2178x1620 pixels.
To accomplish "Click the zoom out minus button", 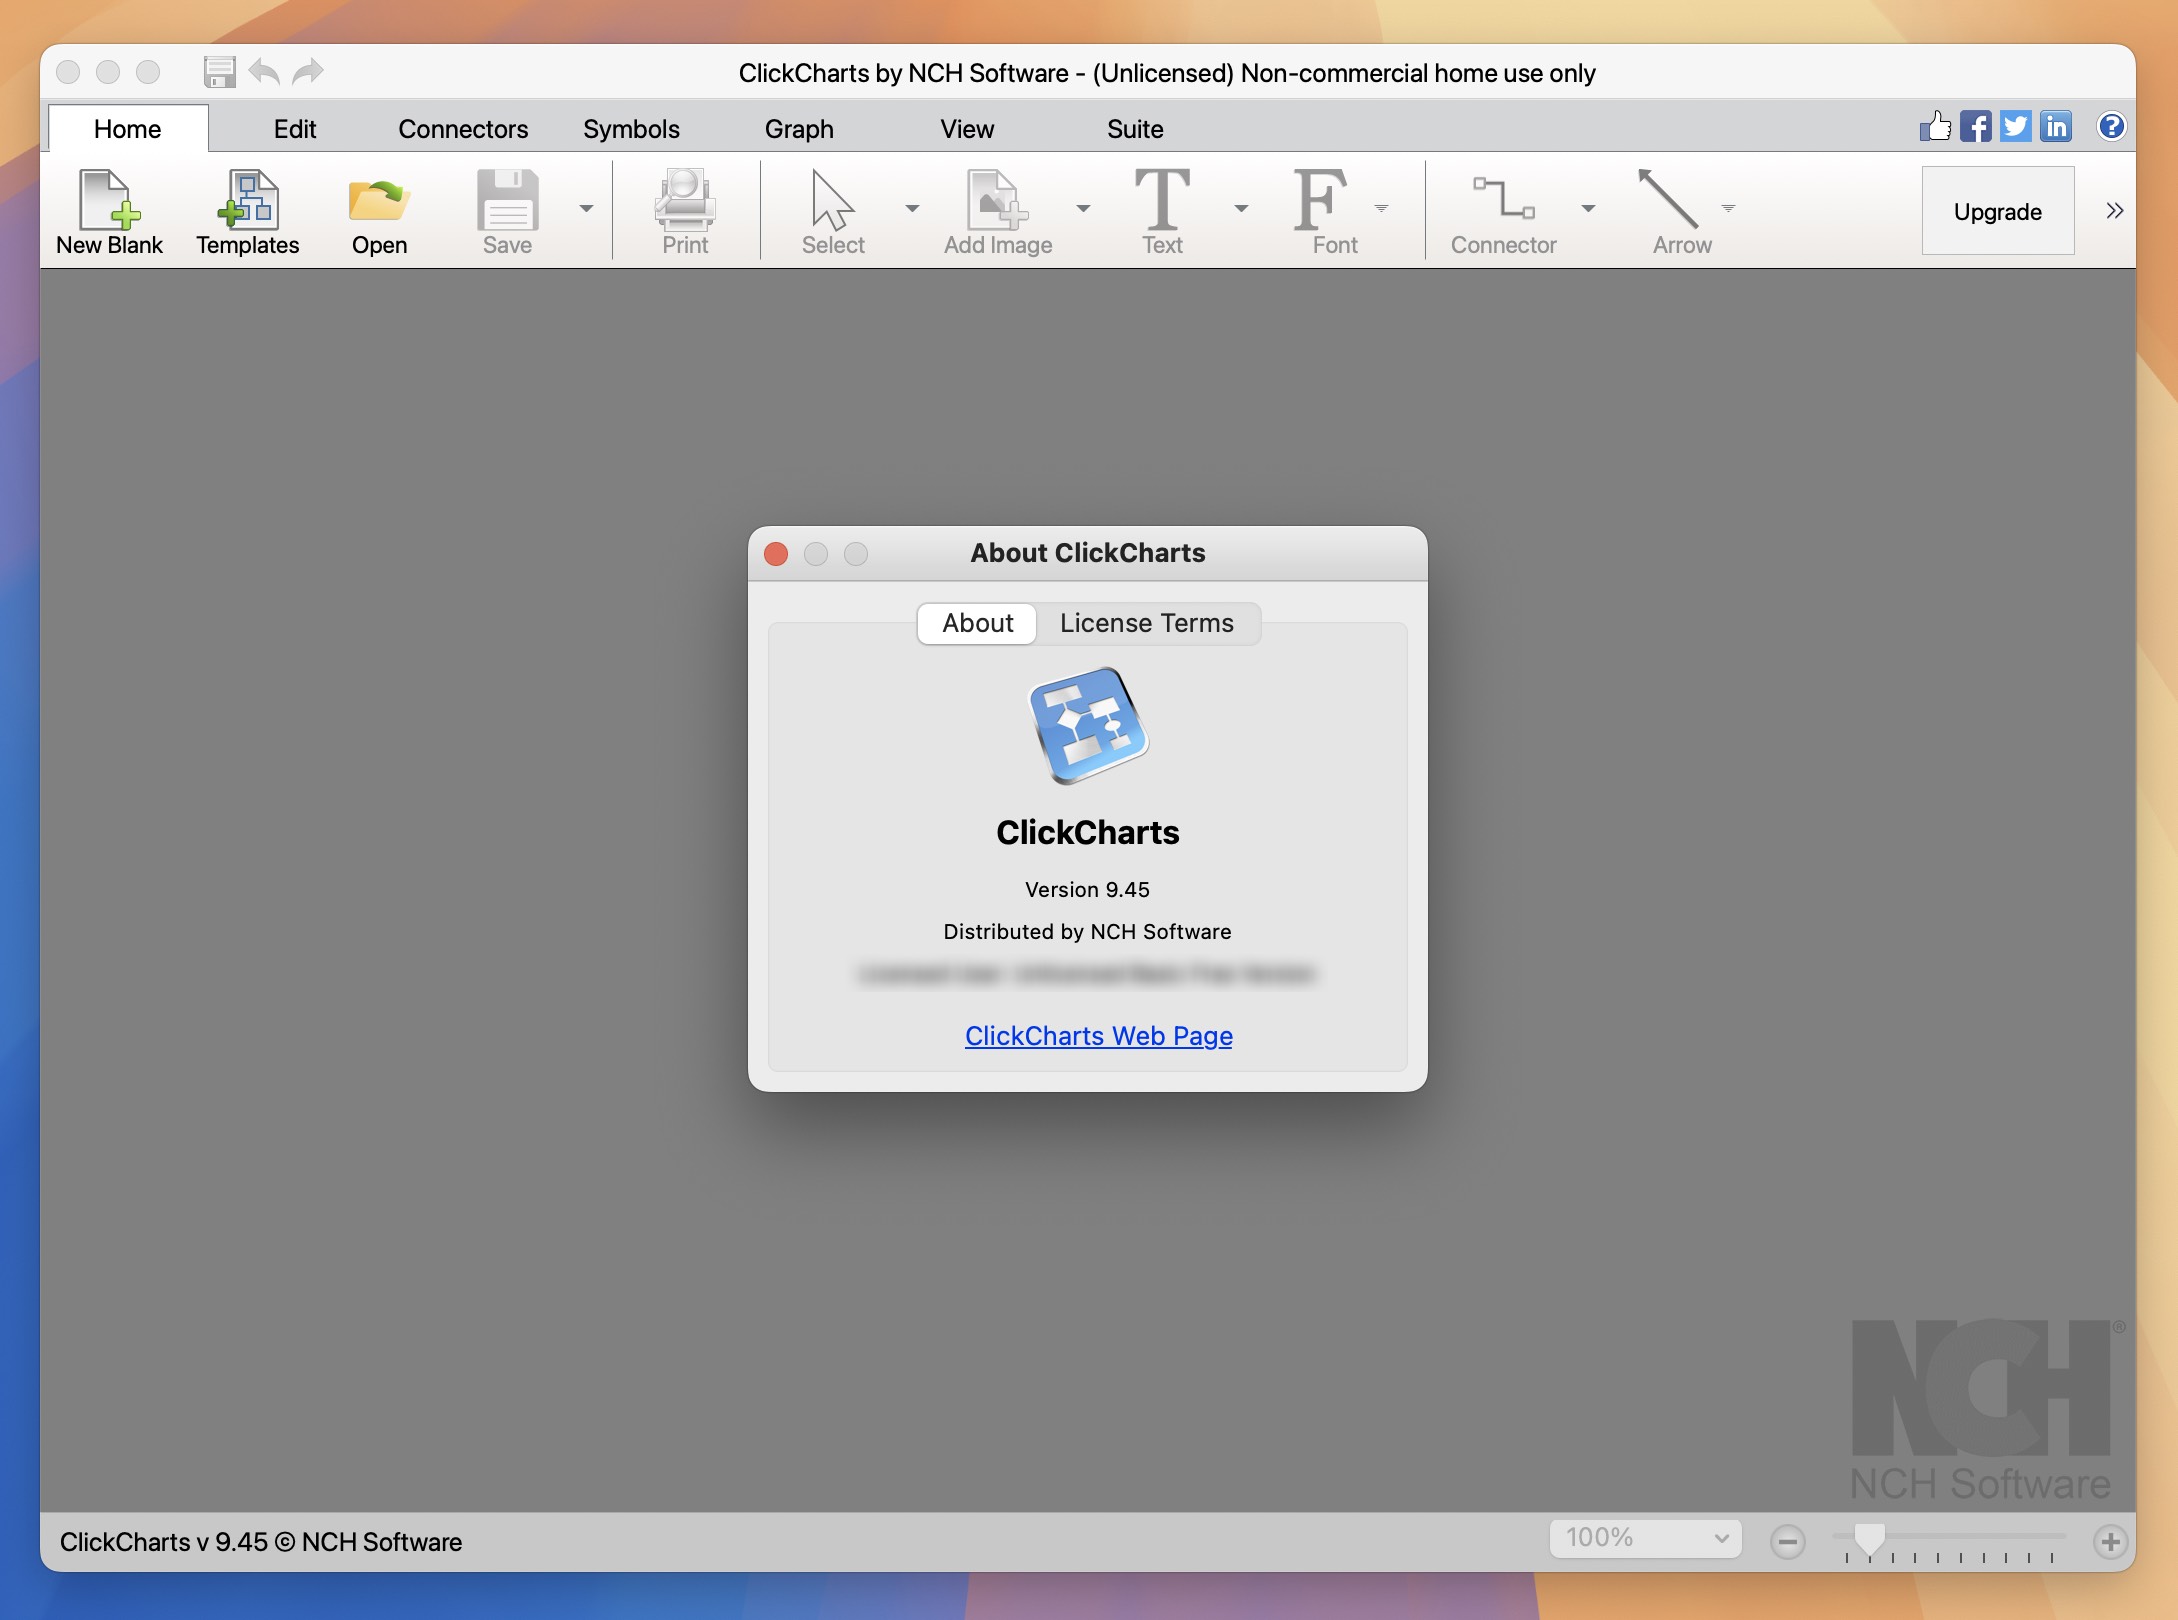I will pos(1787,1541).
